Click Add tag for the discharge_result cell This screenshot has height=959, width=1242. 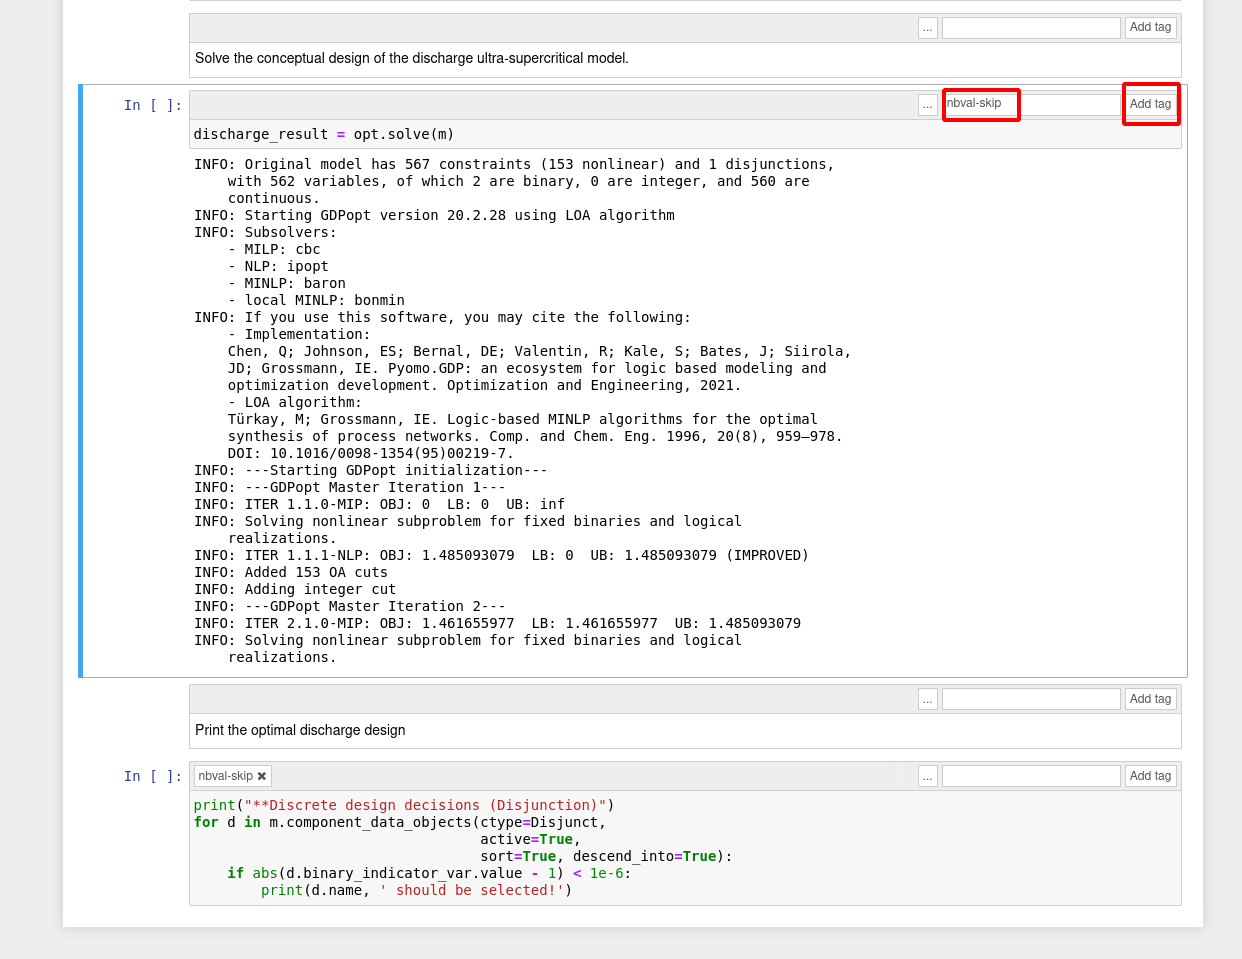coord(1150,105)
